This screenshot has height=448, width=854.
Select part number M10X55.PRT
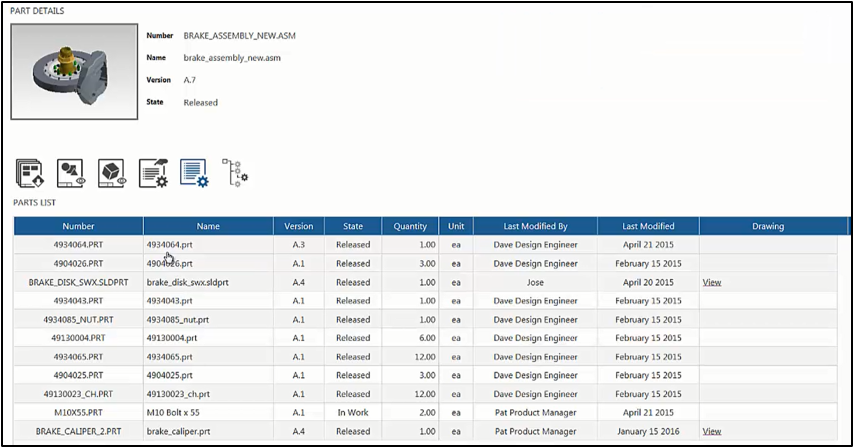(78, 413)
